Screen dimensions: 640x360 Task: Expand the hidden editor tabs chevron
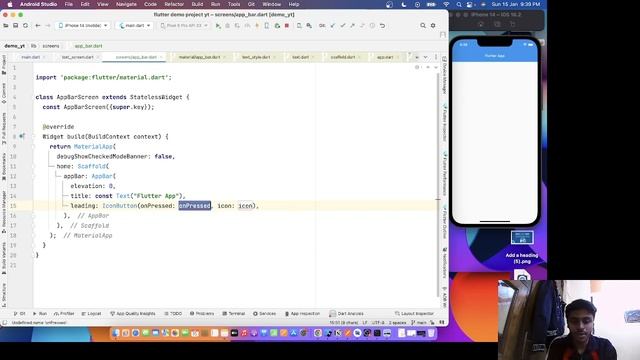tap(425, 57)
